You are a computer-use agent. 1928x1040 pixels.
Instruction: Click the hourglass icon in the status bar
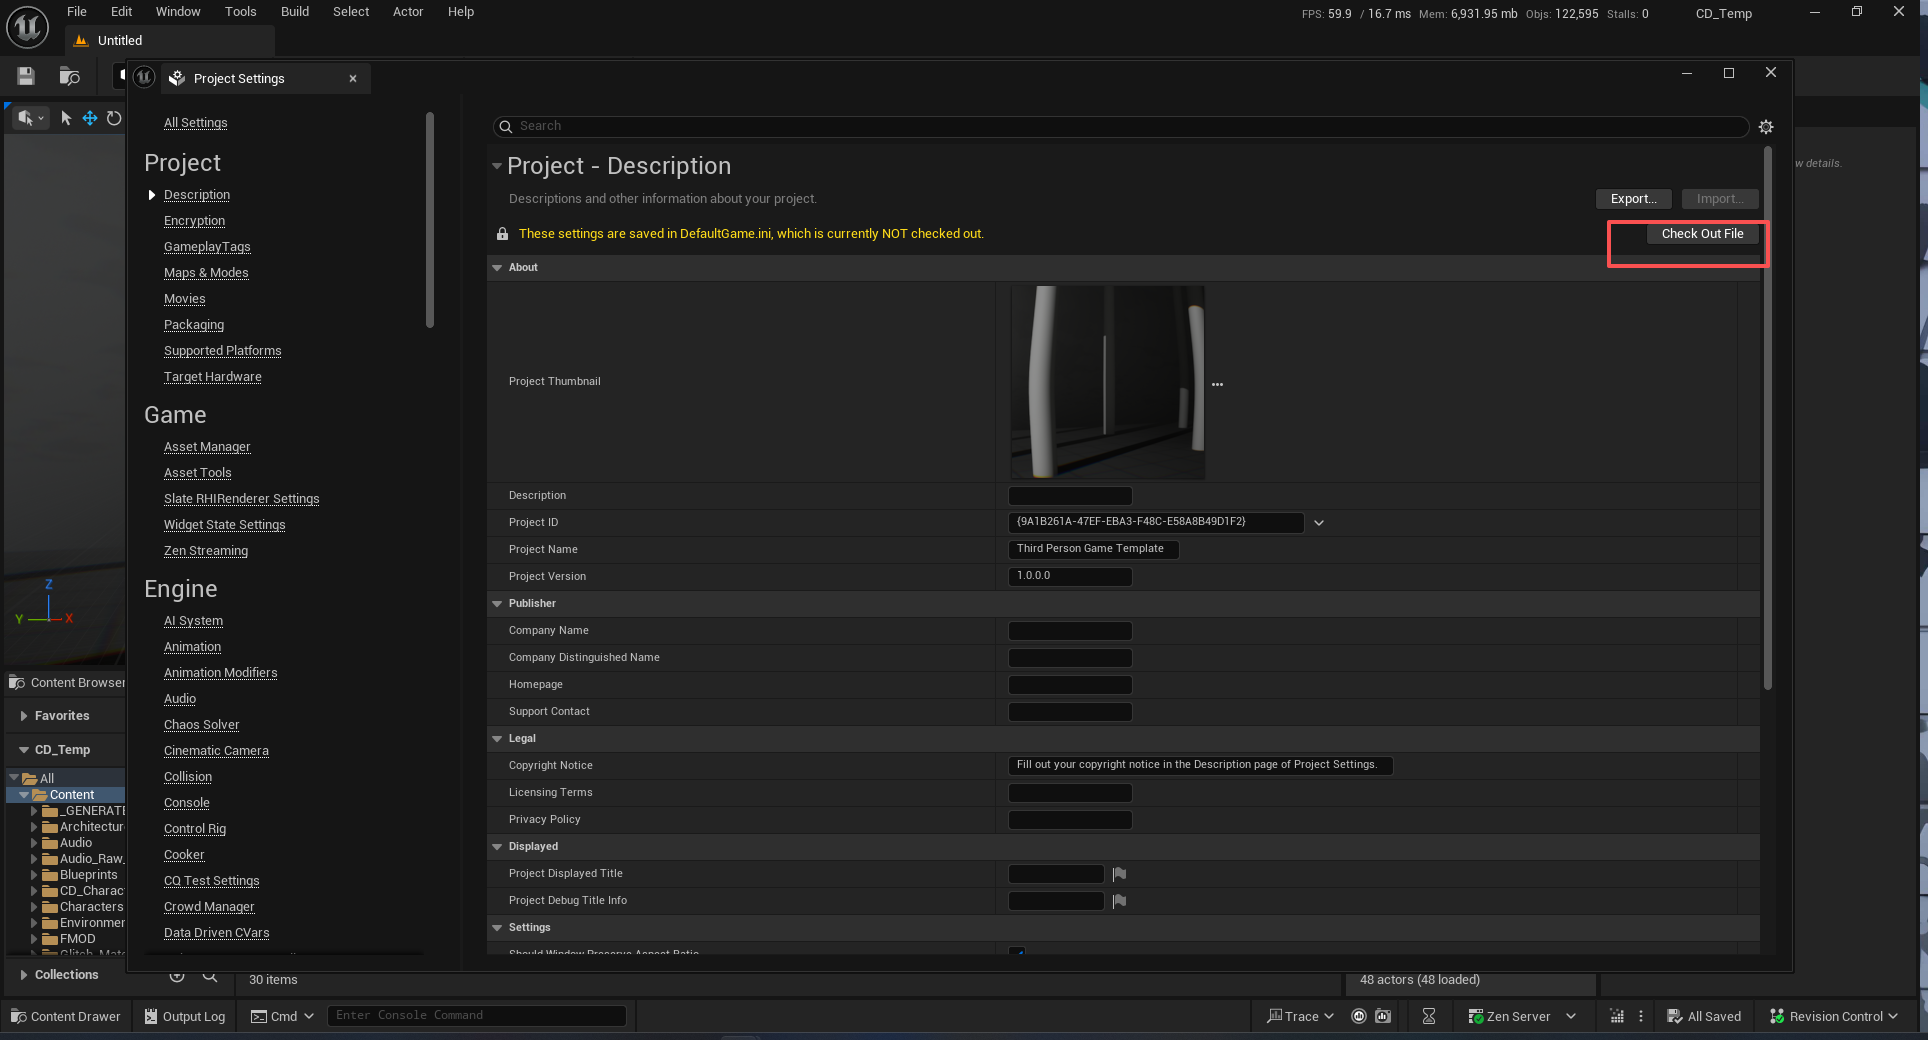[1429, 1016]
